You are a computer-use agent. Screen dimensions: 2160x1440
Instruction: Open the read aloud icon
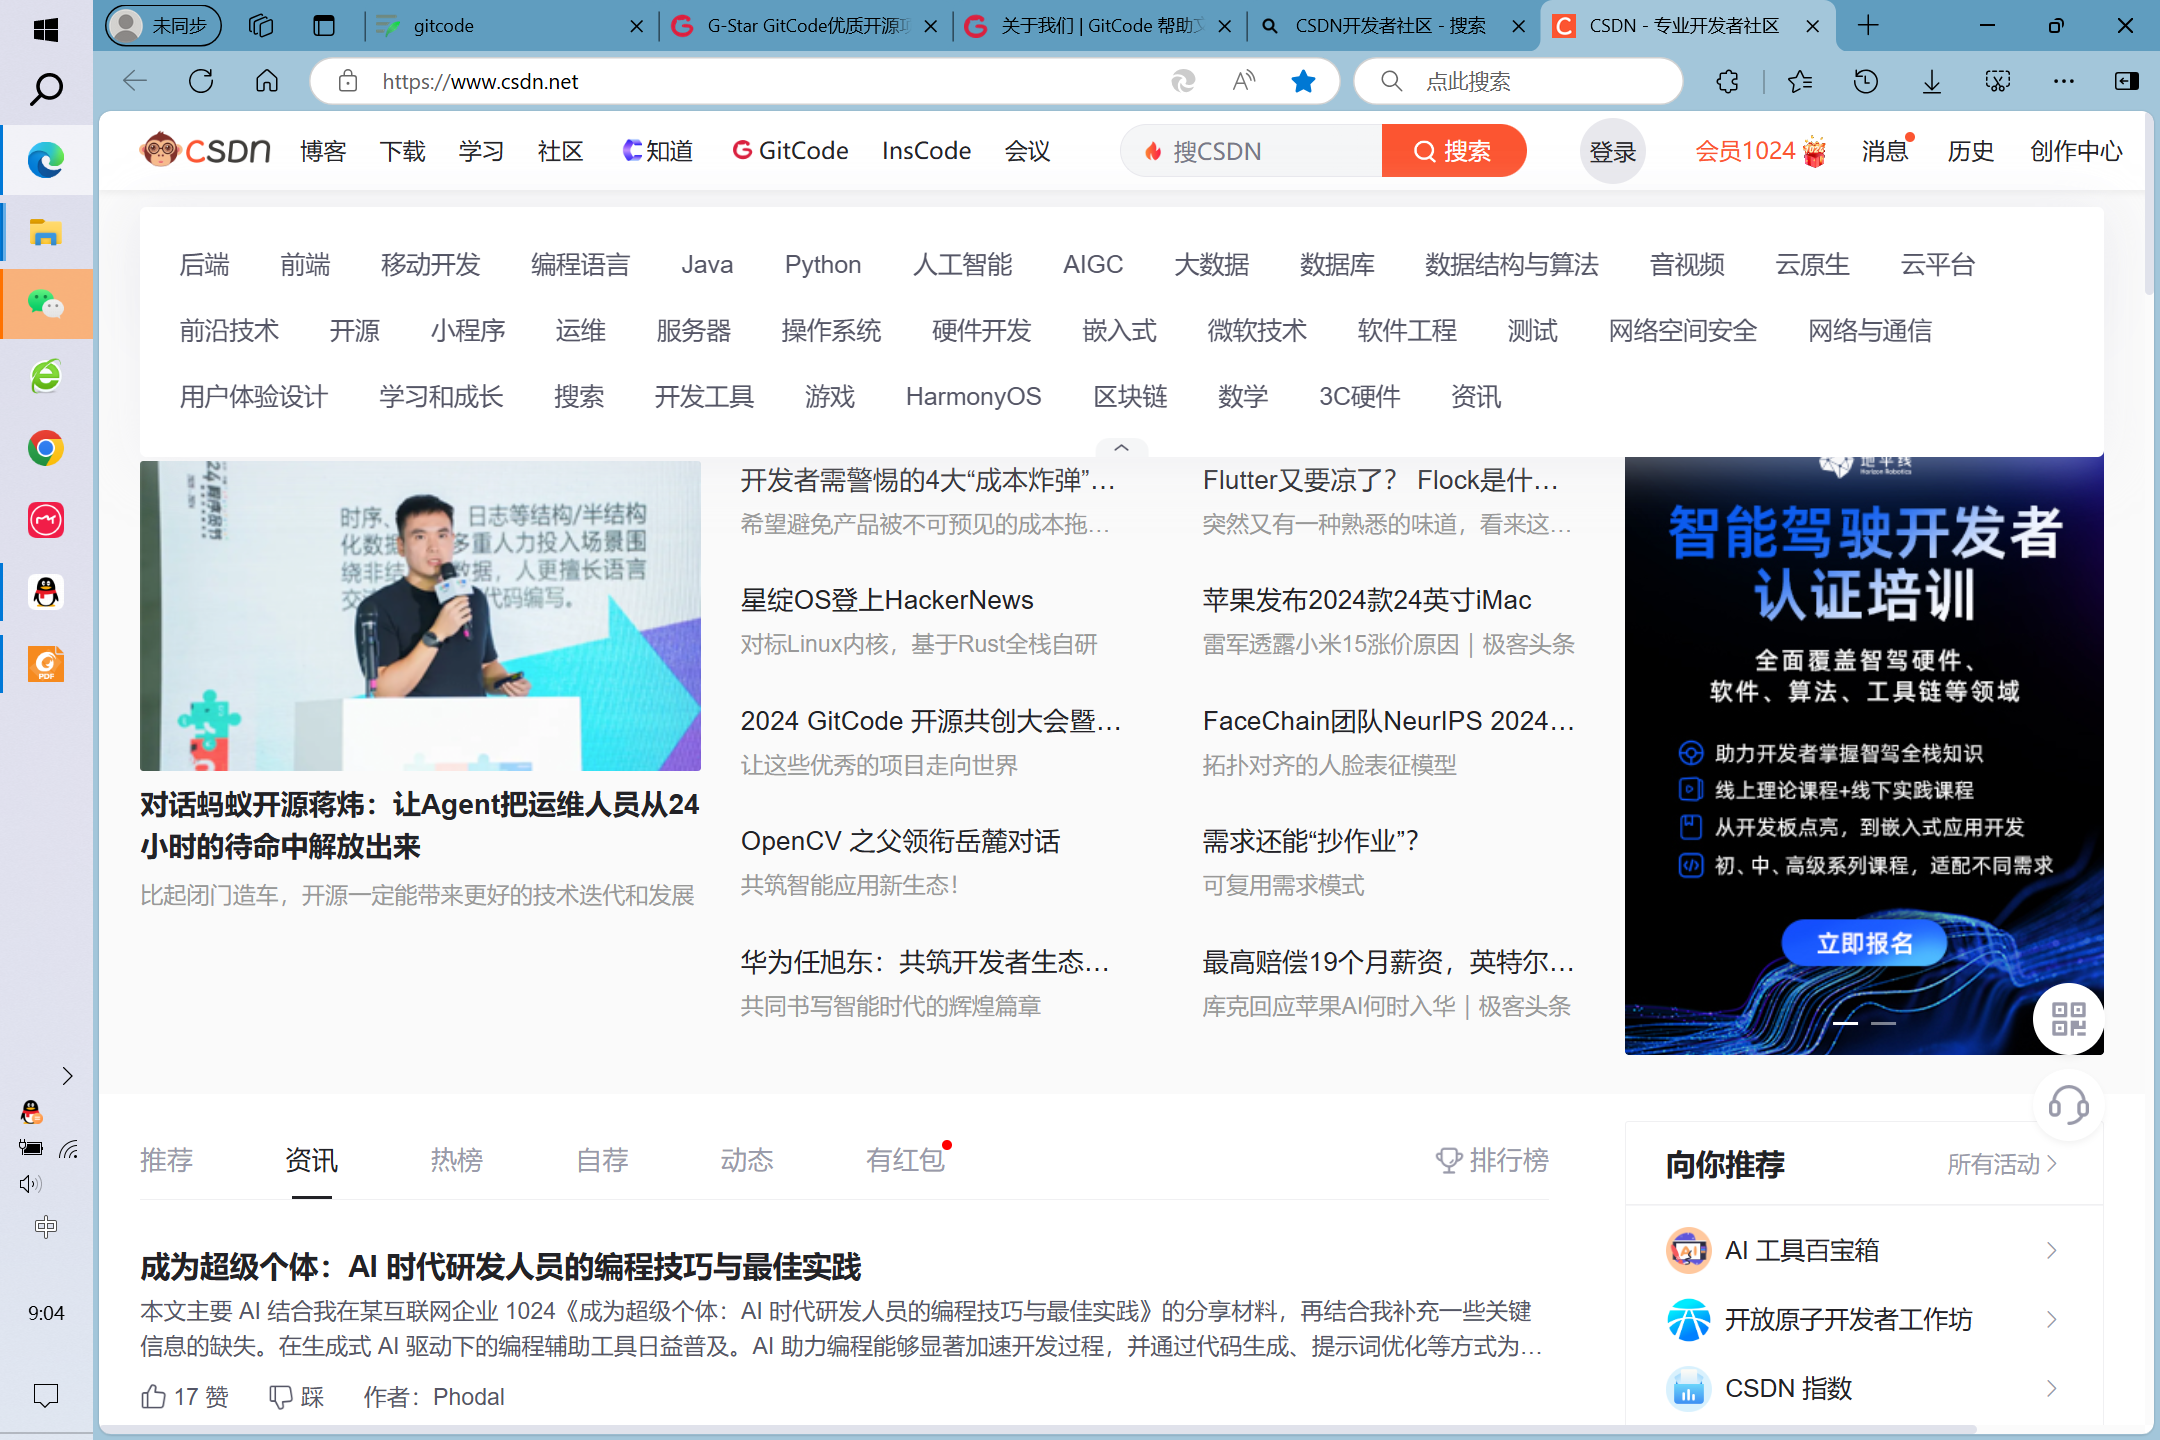click(1243, 81)
